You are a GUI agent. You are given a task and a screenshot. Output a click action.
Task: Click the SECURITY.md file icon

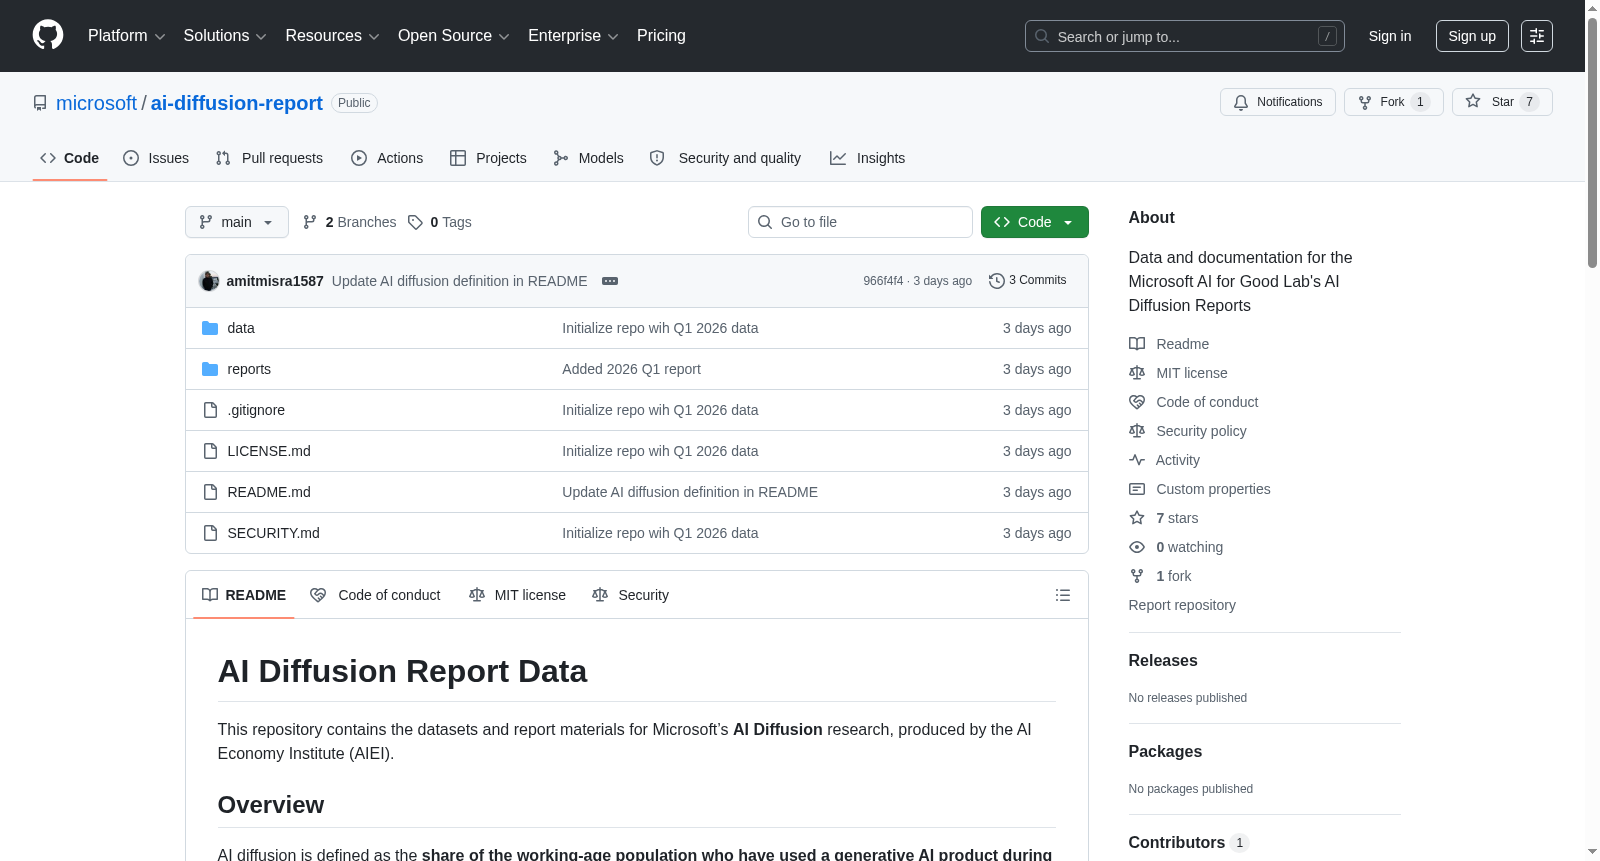pyautogui.click(x=210, y=533)
